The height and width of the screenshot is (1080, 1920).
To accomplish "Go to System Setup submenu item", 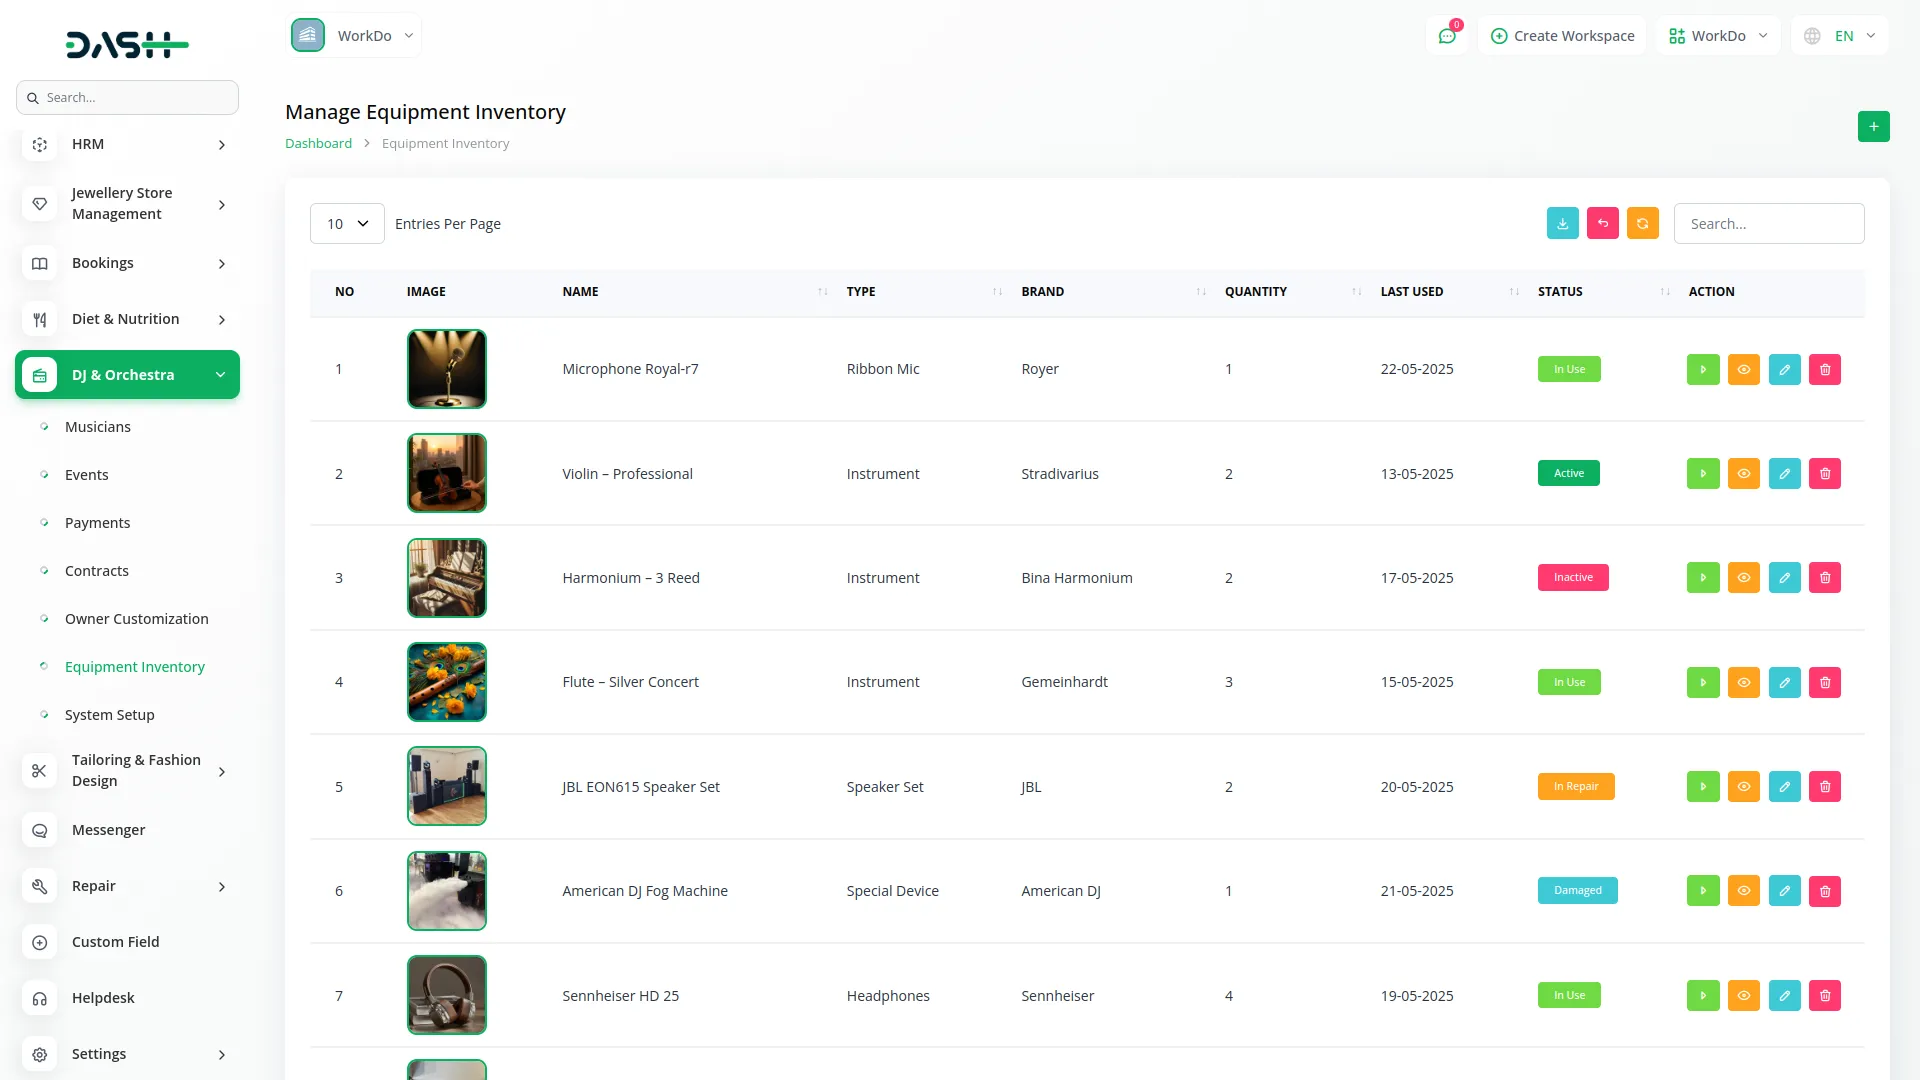I will (110, 715).
